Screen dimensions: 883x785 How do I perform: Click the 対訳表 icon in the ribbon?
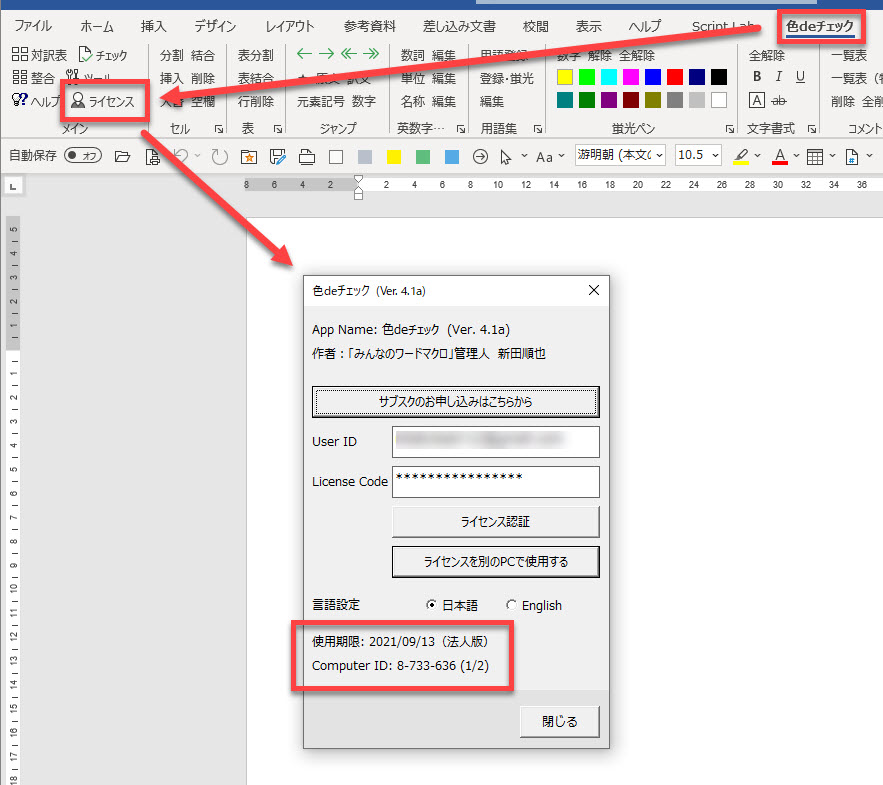pyautogui.click(x=20, y=55)
